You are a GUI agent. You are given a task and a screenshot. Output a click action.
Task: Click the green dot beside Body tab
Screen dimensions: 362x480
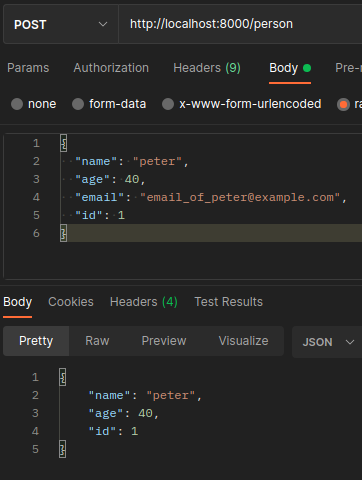[307, 68]
